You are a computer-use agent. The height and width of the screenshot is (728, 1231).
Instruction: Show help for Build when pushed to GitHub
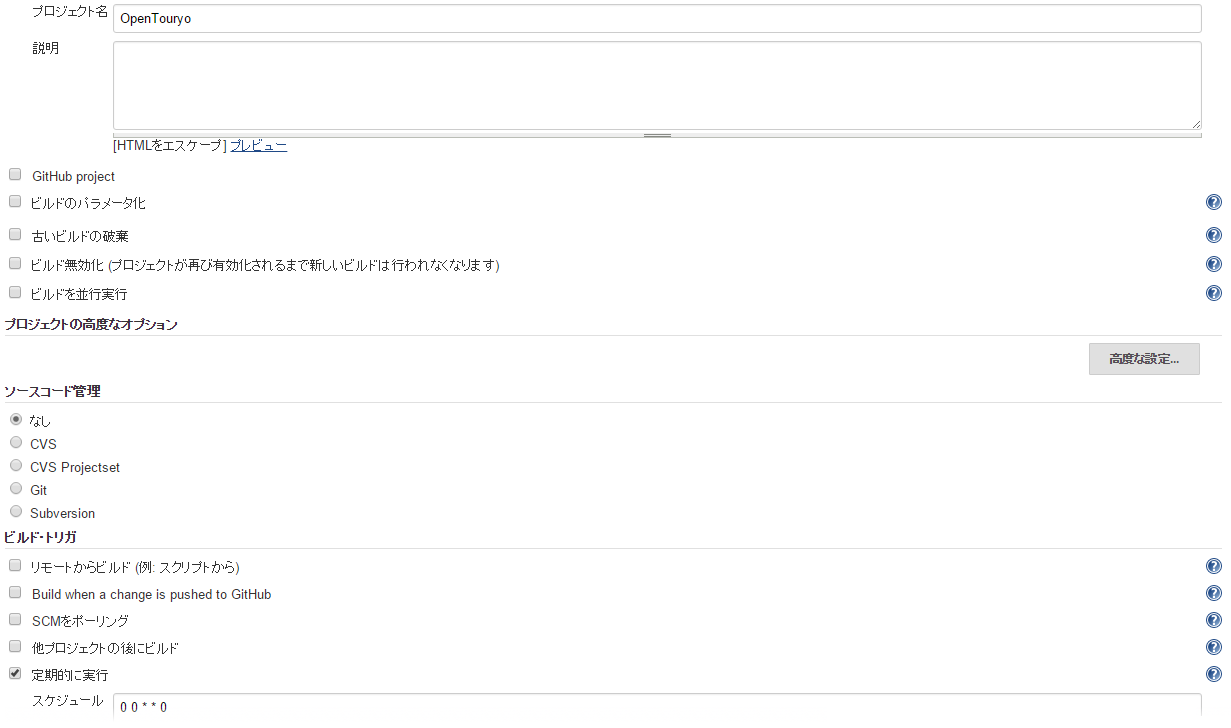(x=1213, y=594)
